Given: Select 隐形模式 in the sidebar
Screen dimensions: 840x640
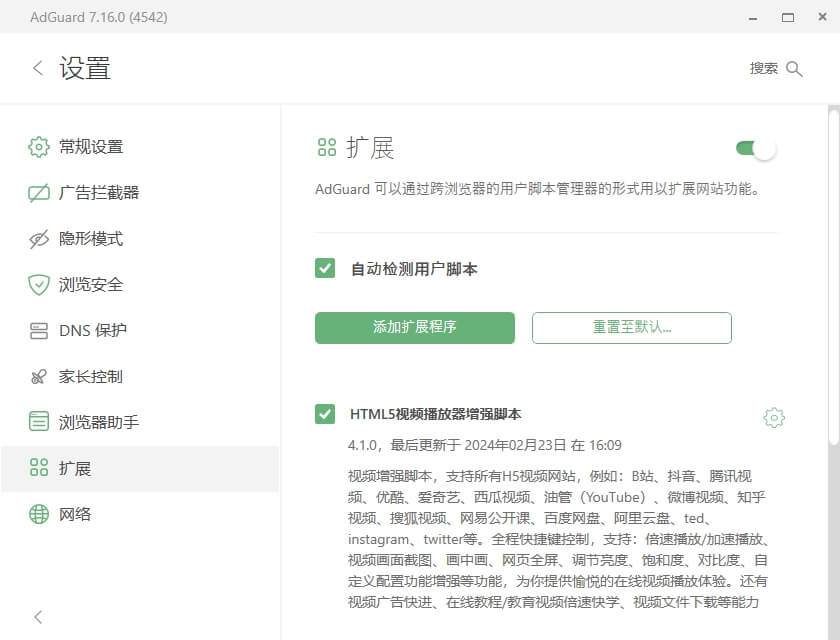Looking at the screenshot, I should [x=140, y=239].
